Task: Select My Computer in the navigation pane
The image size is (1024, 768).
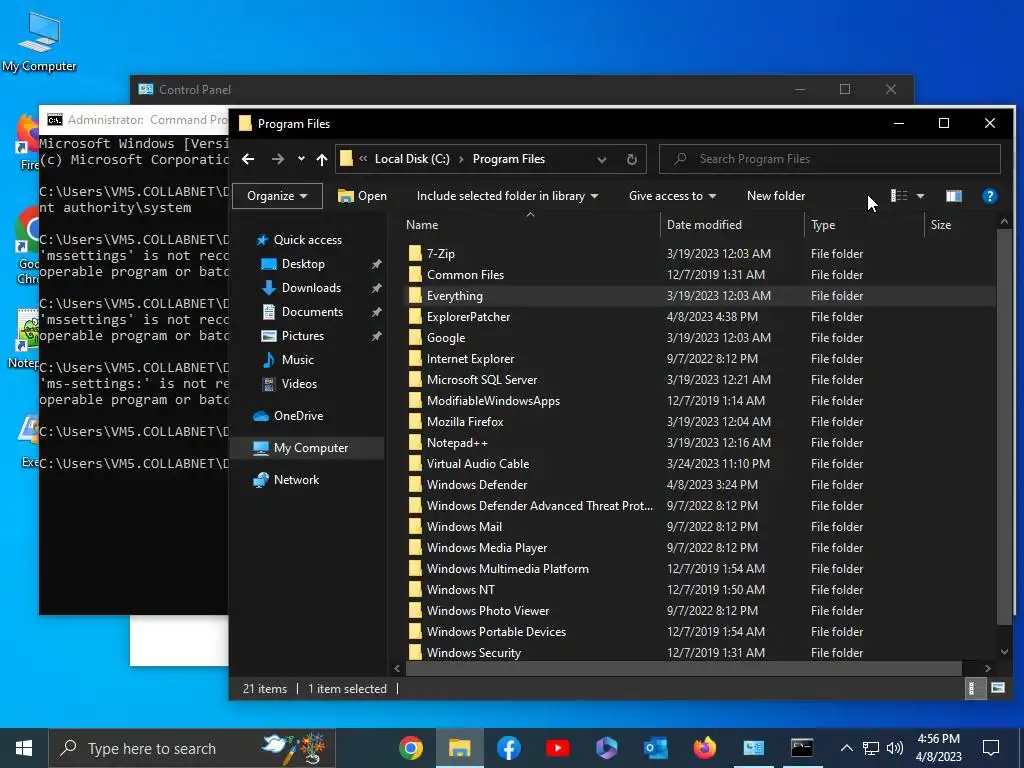Action: [307, 448]
